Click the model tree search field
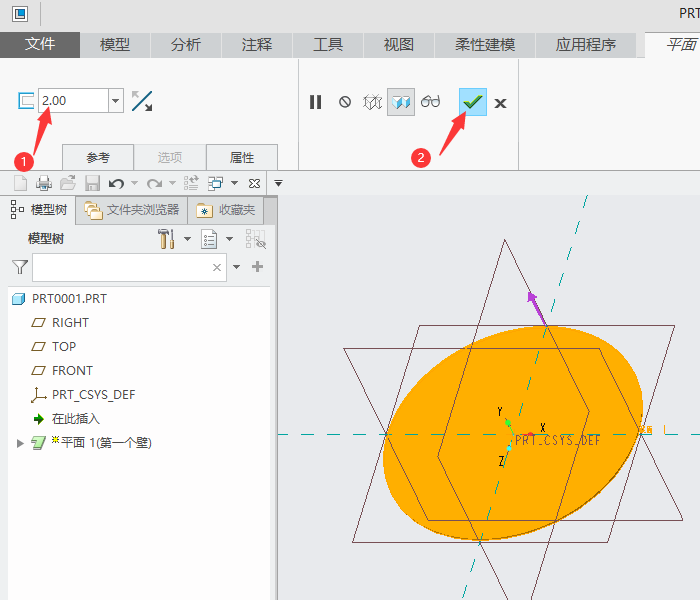The image size is (700, 600). click(x=122, y=267)
